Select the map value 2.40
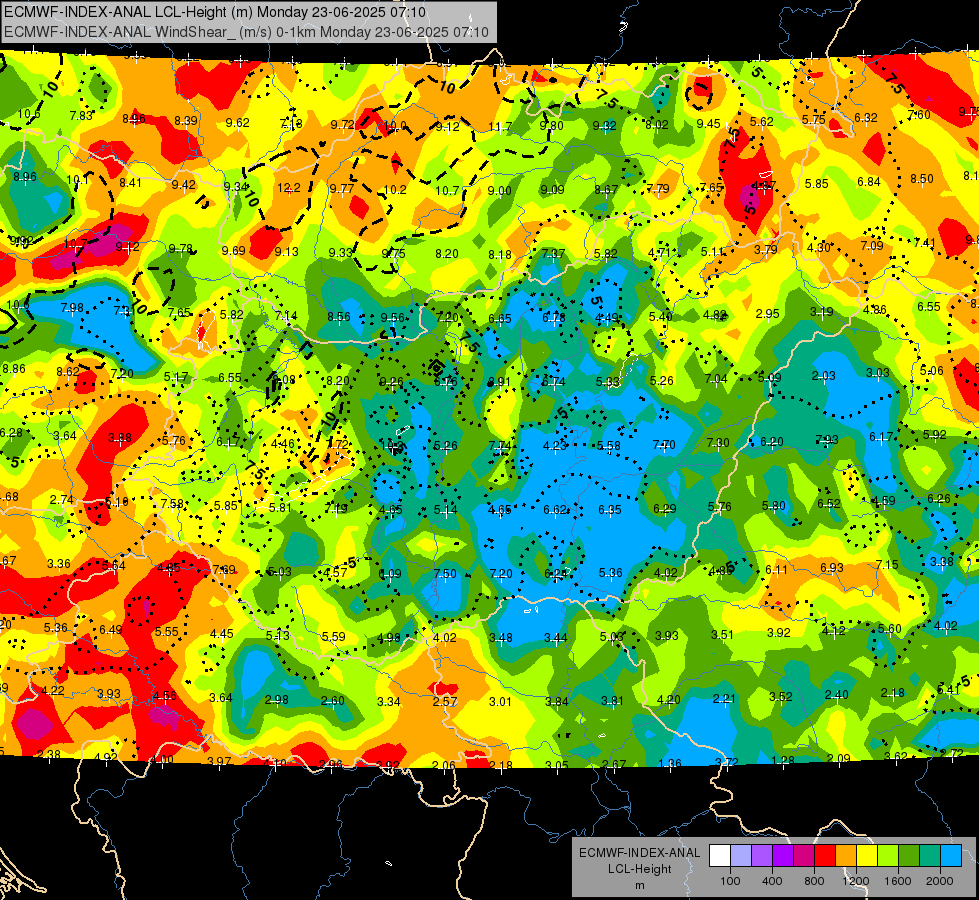This screenshot has height=900, width=979. pyautogui.click(x=837, y=695)
